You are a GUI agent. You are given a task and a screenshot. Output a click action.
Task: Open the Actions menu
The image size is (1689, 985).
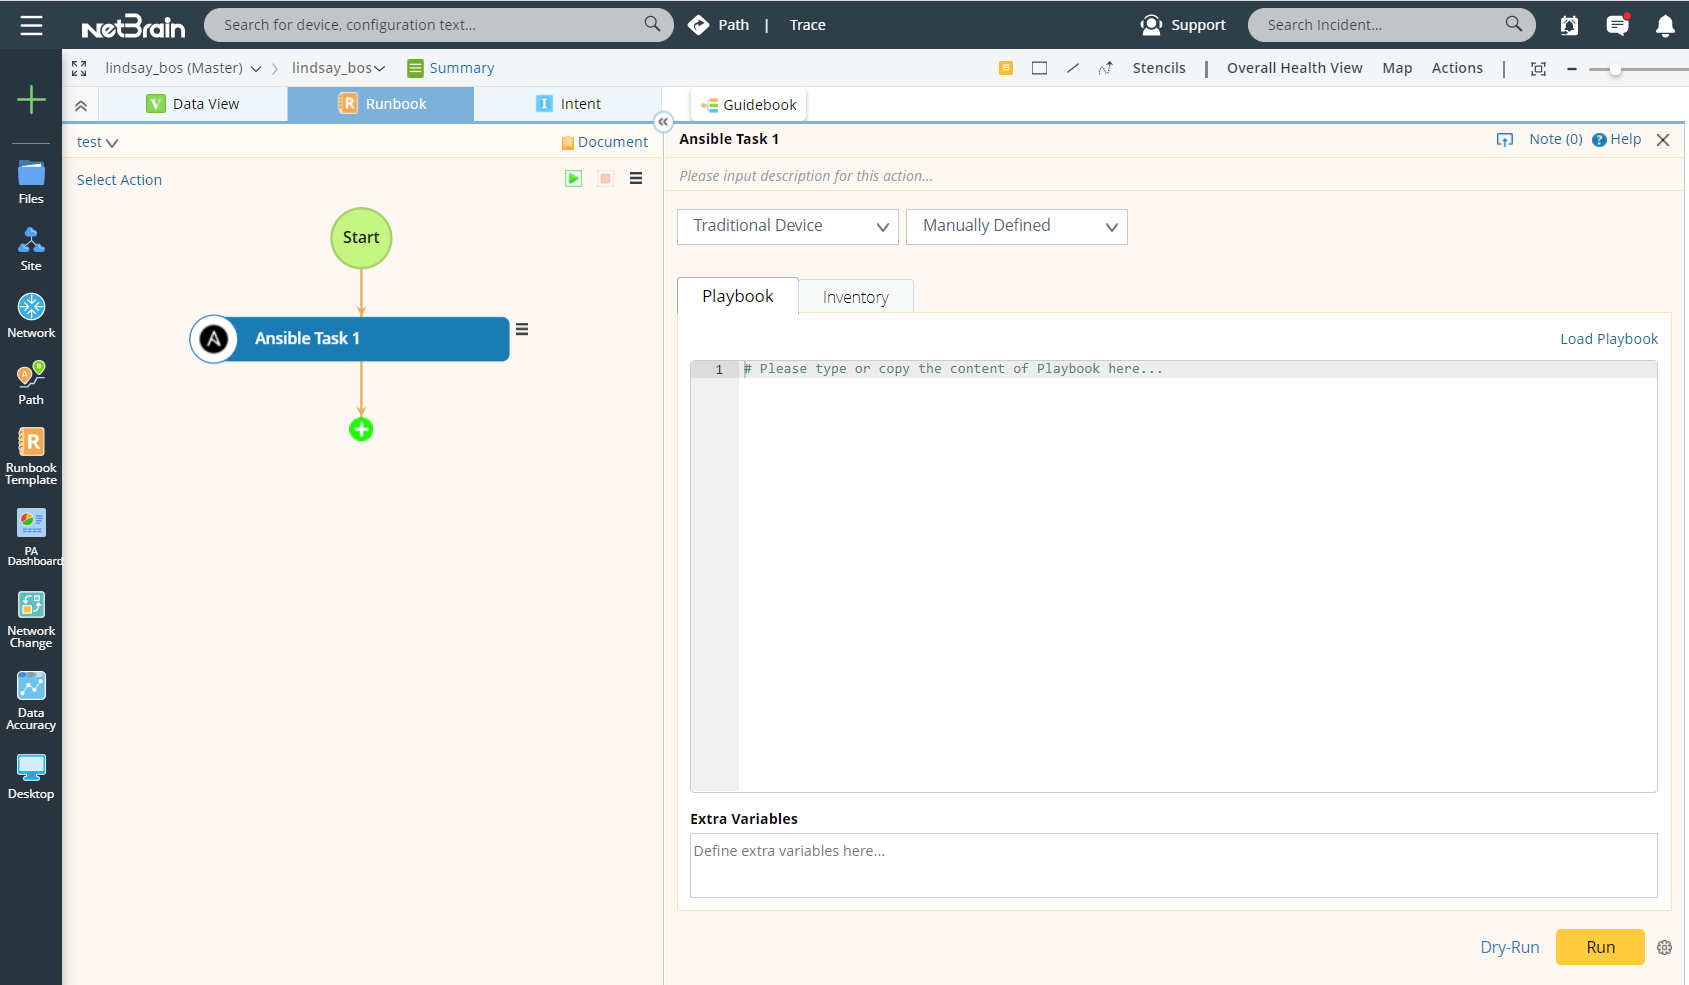pos(1457,68)
